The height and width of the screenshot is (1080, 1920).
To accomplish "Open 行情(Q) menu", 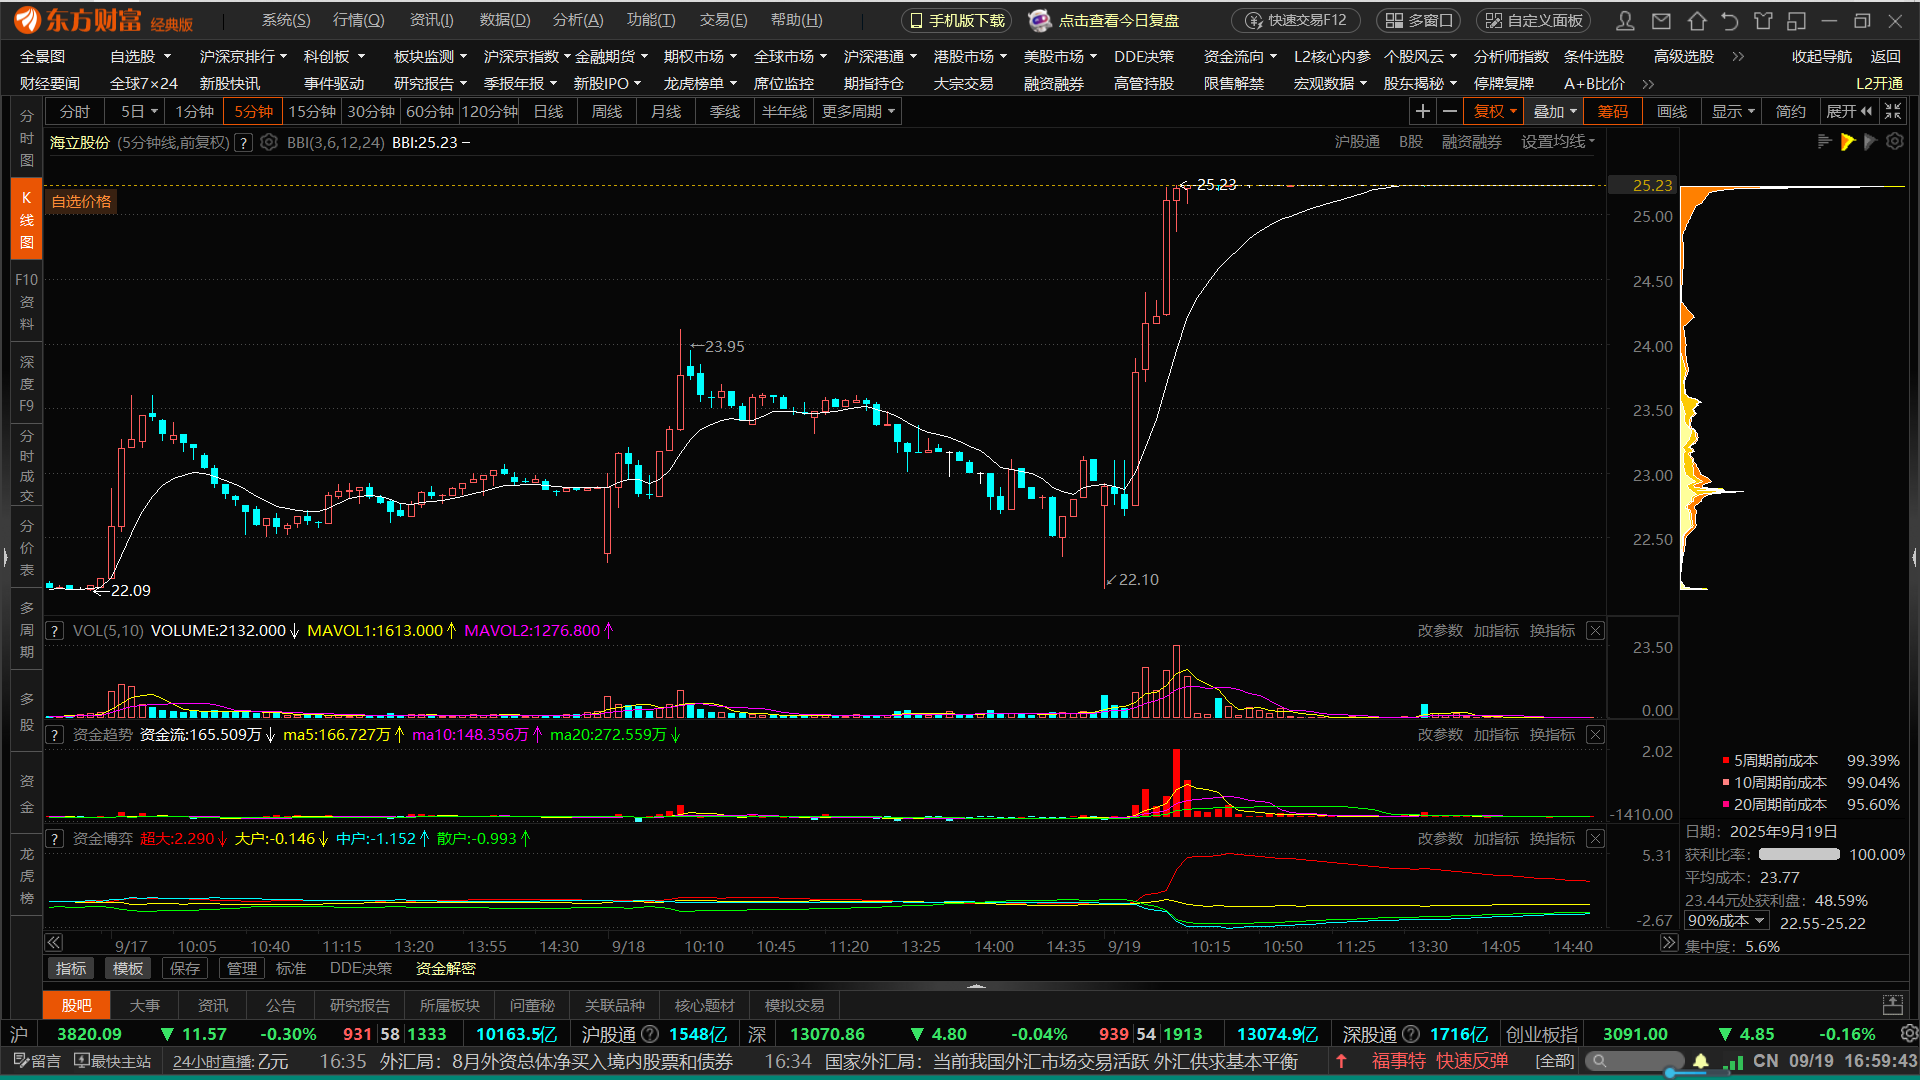I will click(x=358, y=20).
